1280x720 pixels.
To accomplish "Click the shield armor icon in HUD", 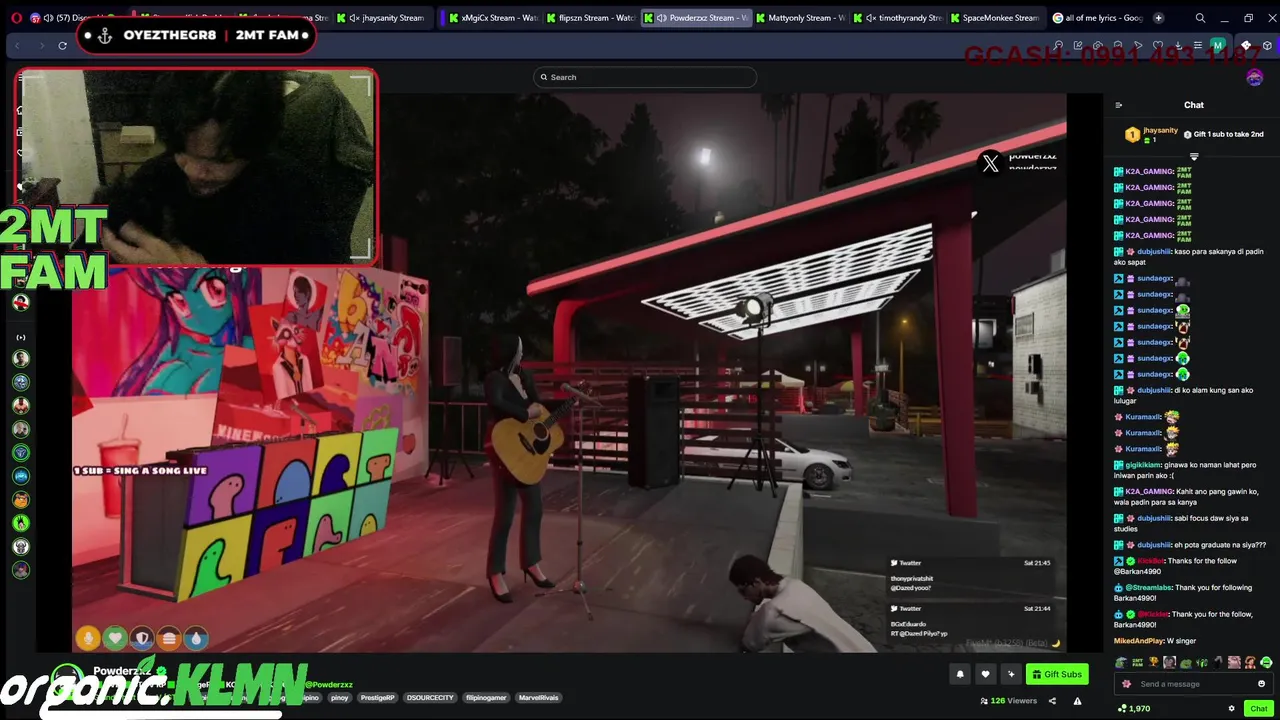I will pyautogui.click(x=142, y=638).
